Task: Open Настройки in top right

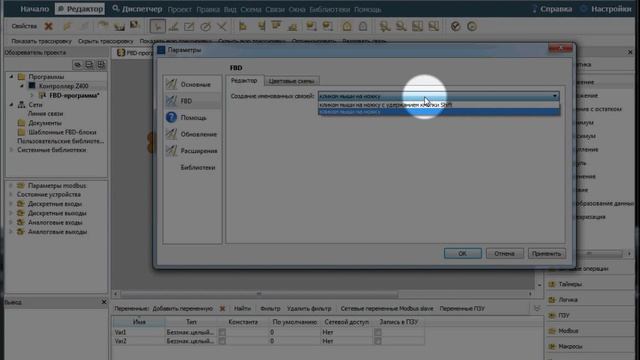Action: 611,9
